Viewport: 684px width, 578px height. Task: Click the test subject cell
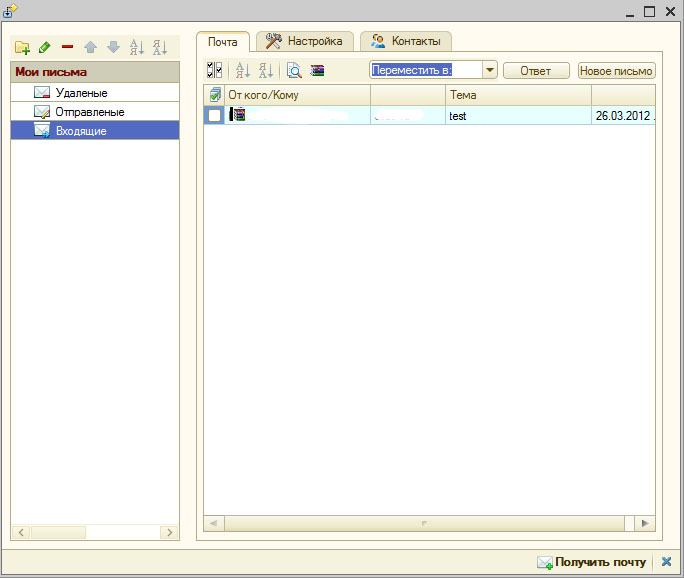[518, 116]
